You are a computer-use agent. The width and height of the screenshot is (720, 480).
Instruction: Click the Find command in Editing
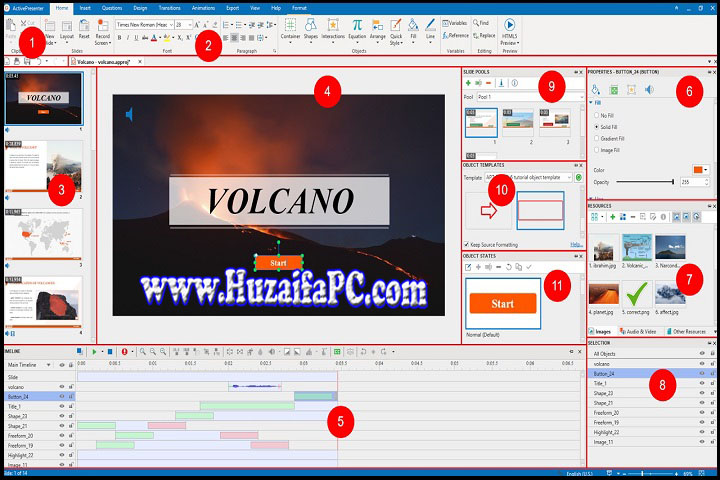(x=481, y=23)
